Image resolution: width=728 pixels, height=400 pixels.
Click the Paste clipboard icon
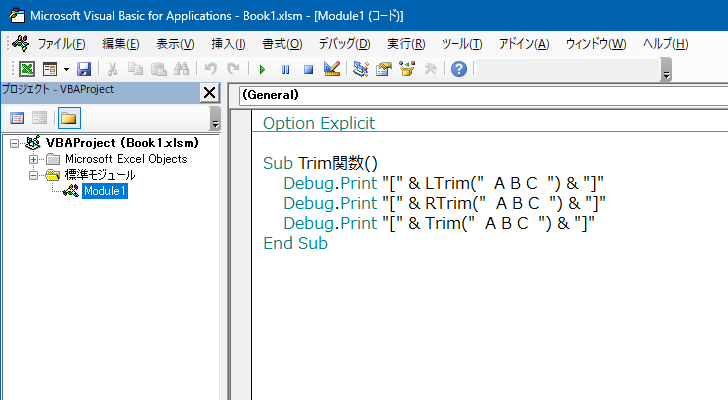[158, 69]
